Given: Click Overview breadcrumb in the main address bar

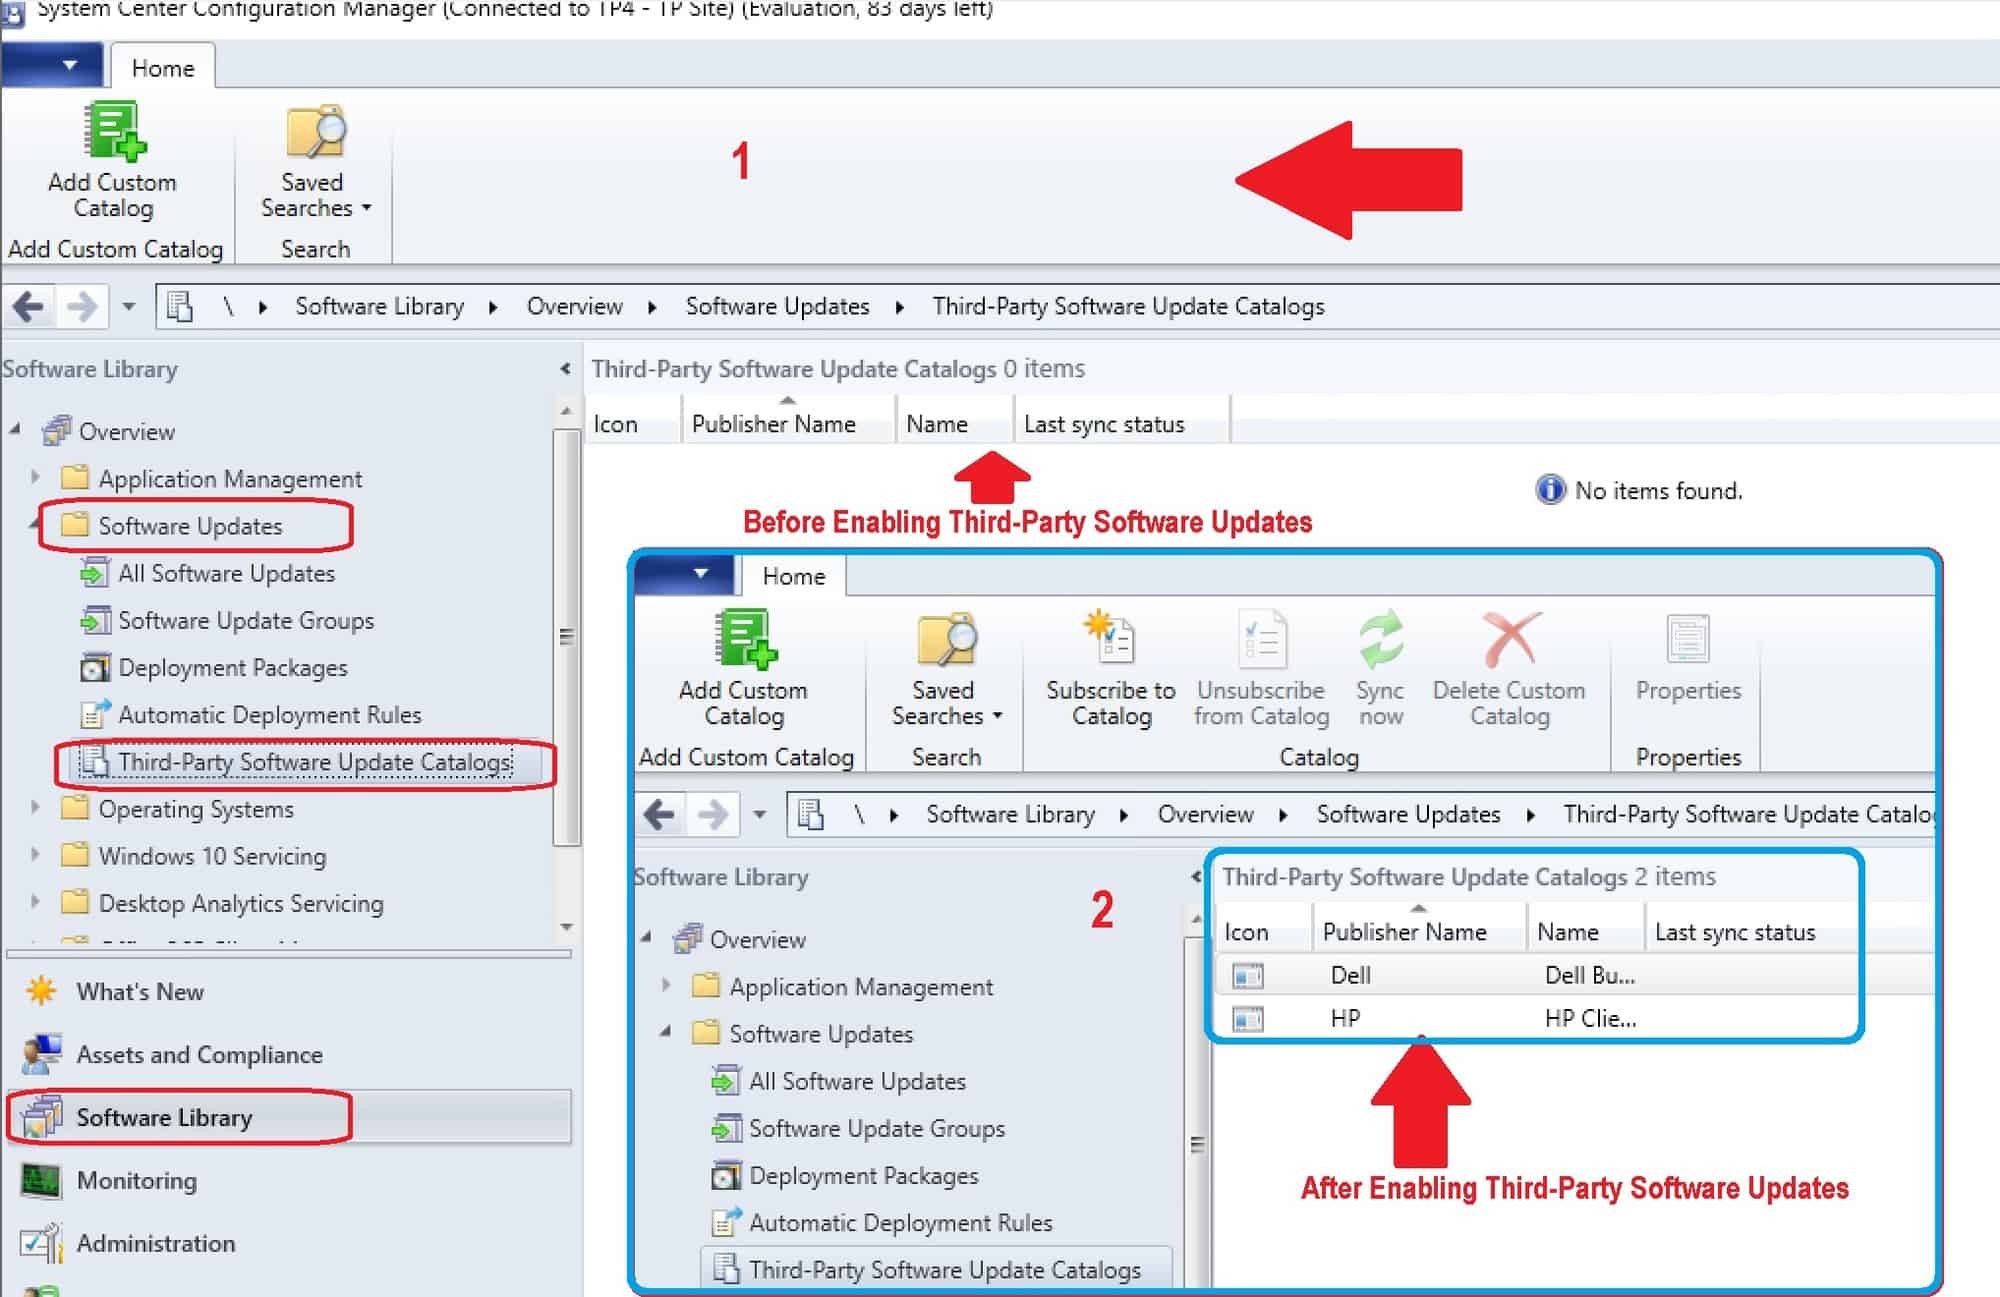Looking at the screenshot, I should pos(575,306).
